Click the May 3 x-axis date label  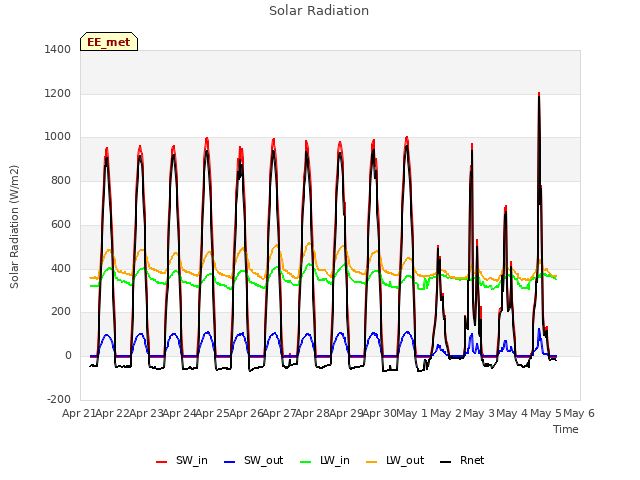pyautogui.click(x=479, y=413)
